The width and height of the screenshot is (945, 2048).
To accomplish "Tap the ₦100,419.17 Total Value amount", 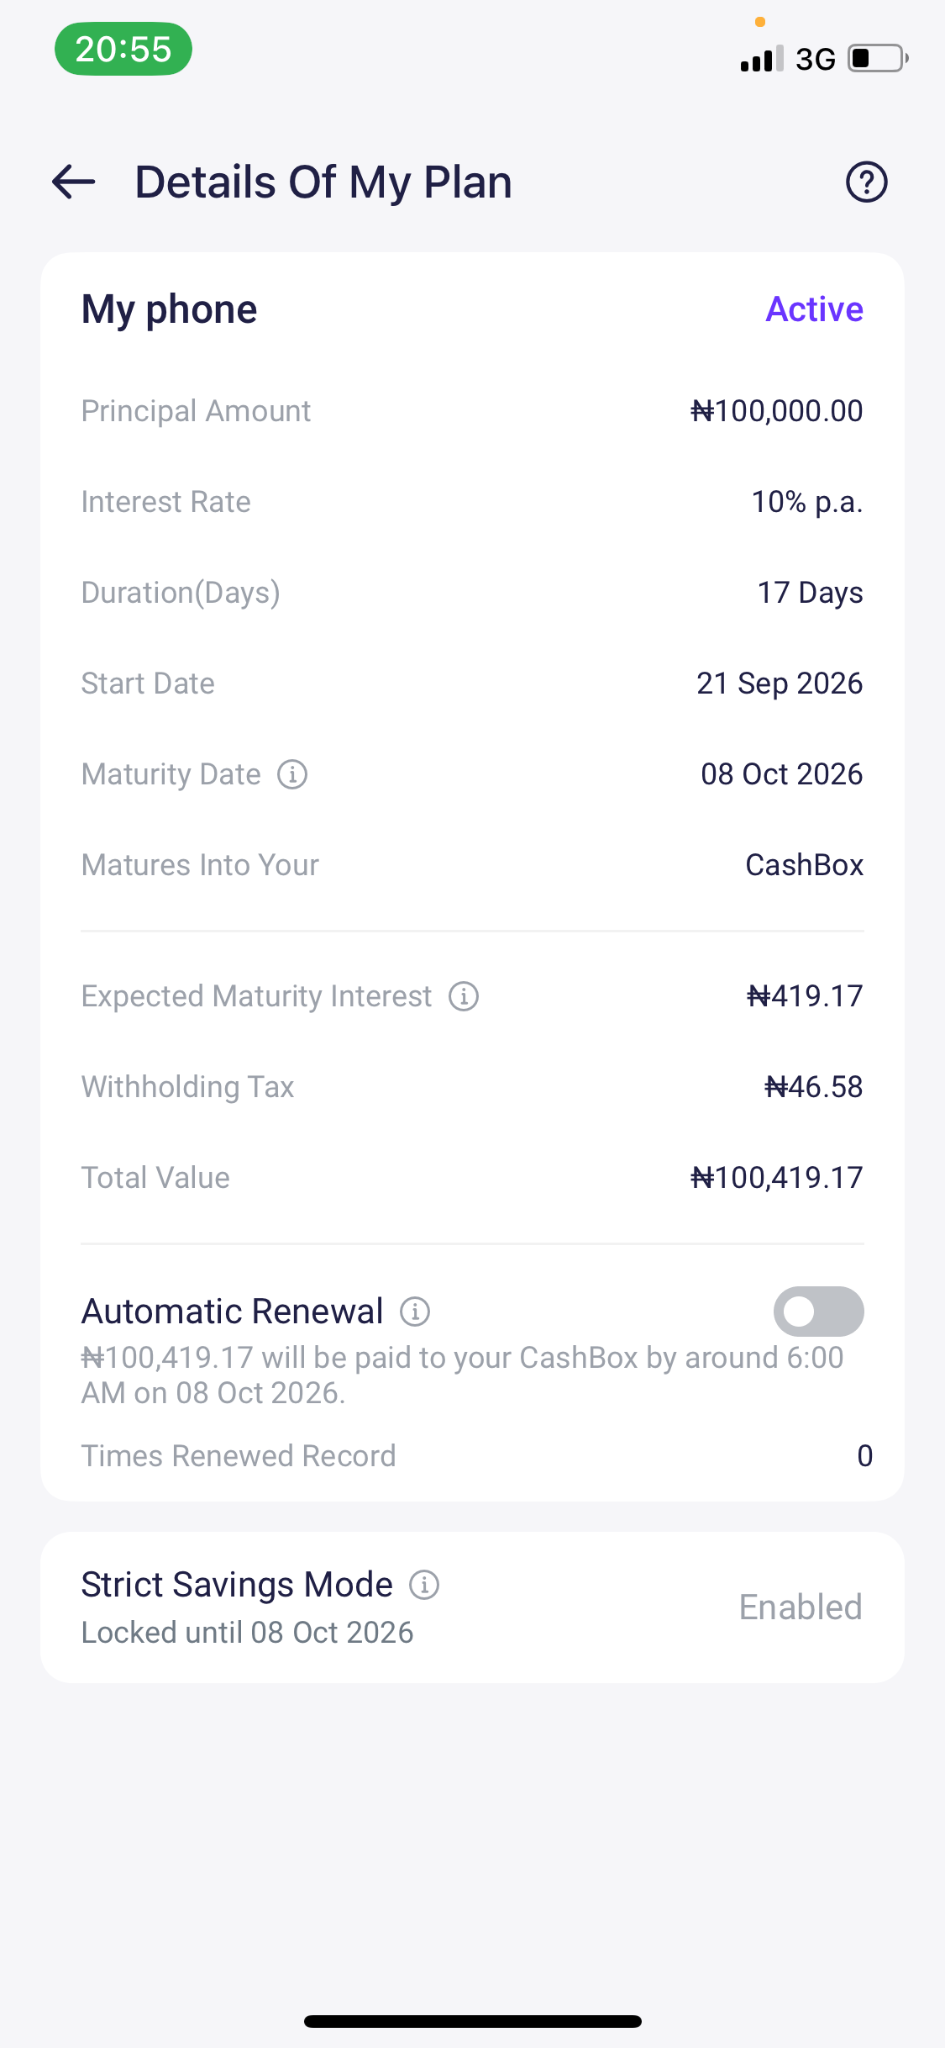I will [x=776, y=1178].
